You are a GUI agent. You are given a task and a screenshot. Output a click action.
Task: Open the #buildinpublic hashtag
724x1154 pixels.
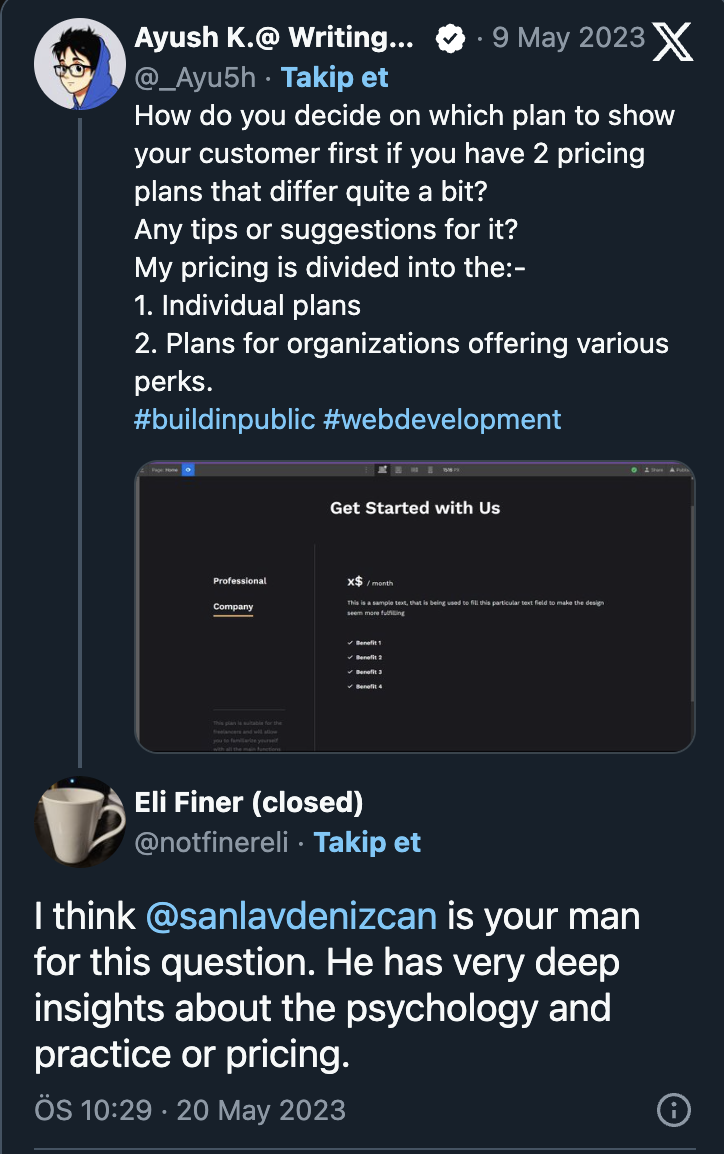225,419
